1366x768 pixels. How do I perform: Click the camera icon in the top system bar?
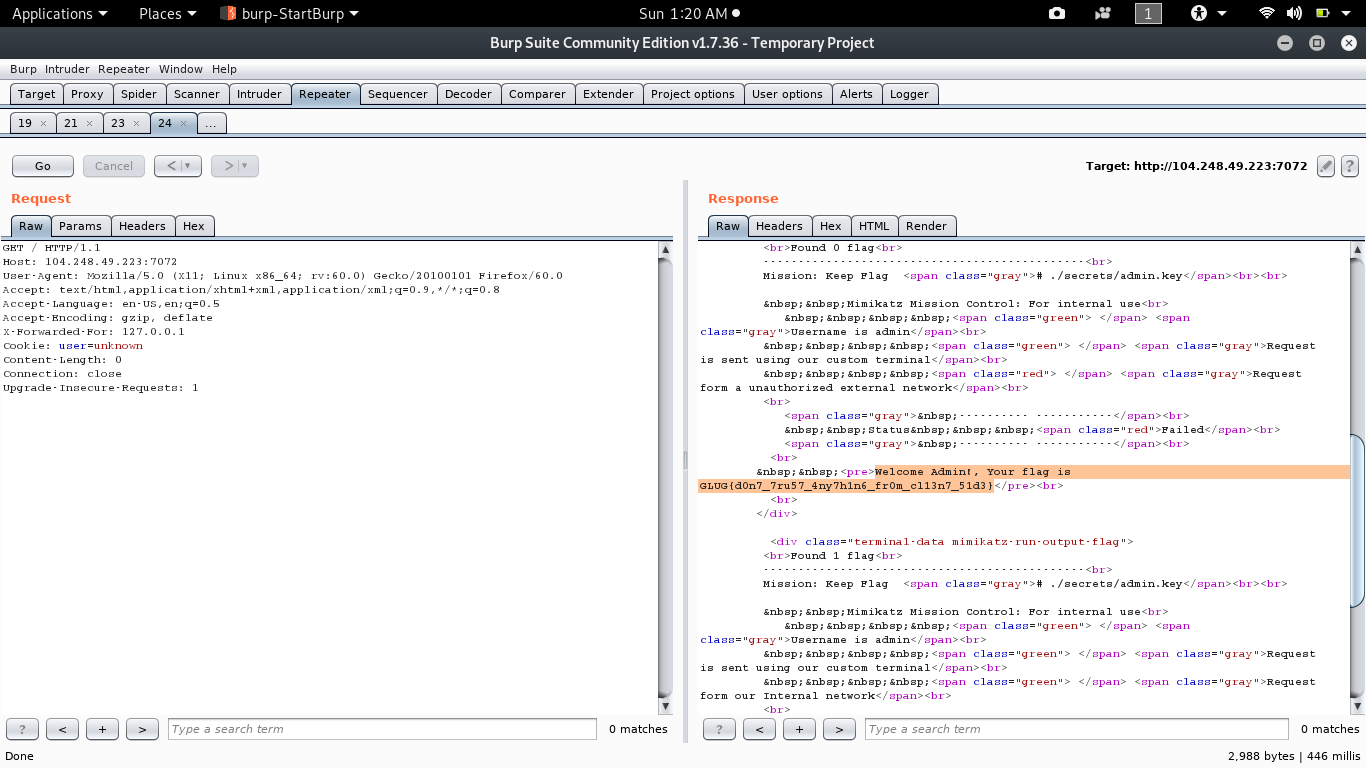point(1055,13)
